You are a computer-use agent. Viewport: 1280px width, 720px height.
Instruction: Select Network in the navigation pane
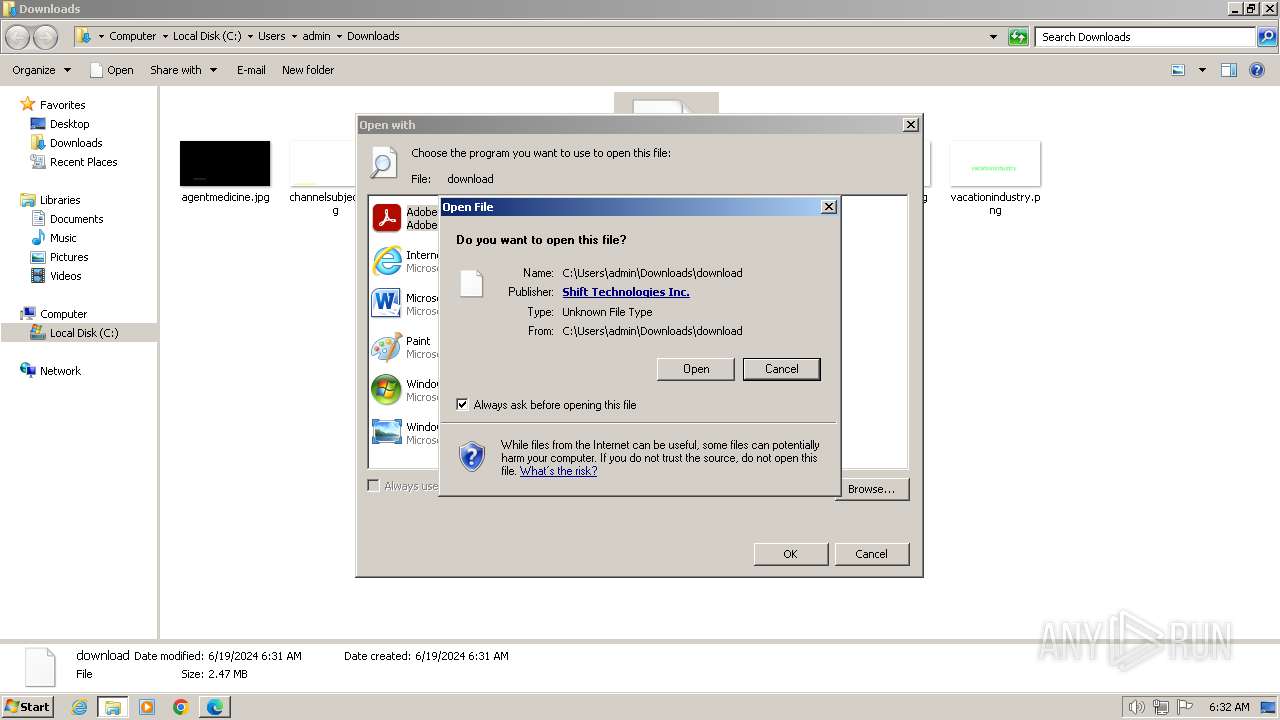pos(60,371)
